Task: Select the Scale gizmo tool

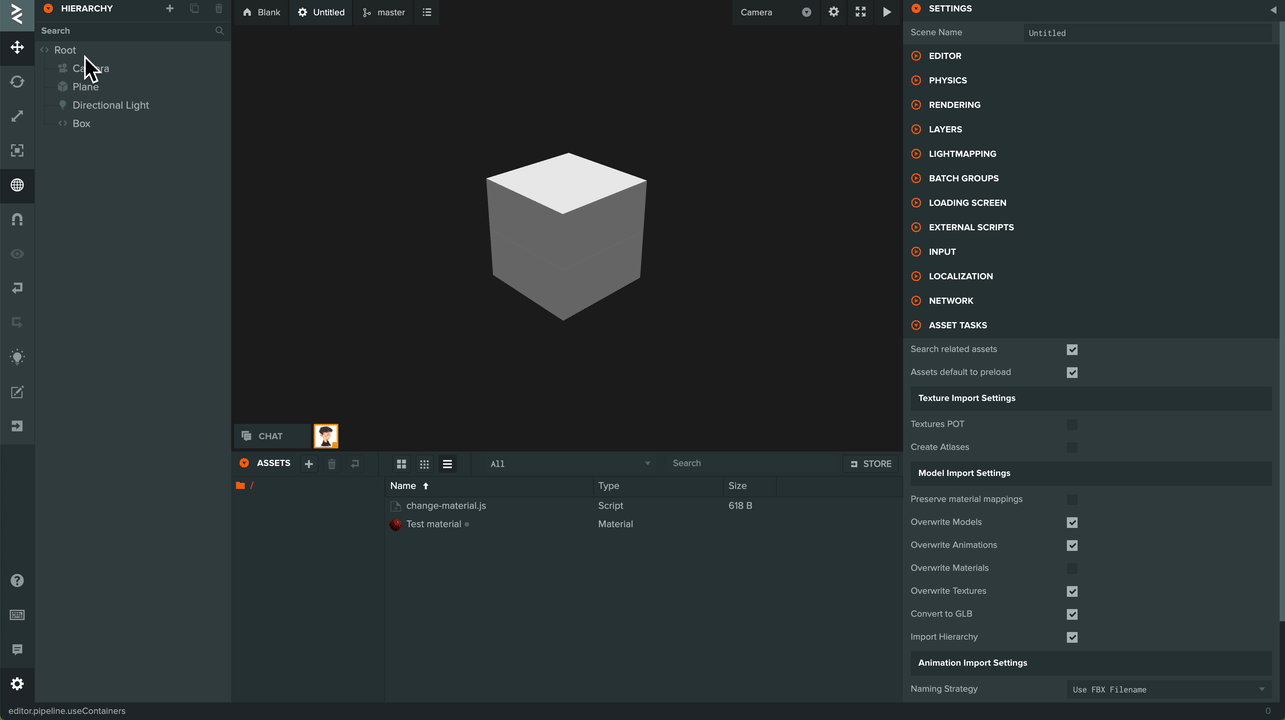Action: click(17, 116)
